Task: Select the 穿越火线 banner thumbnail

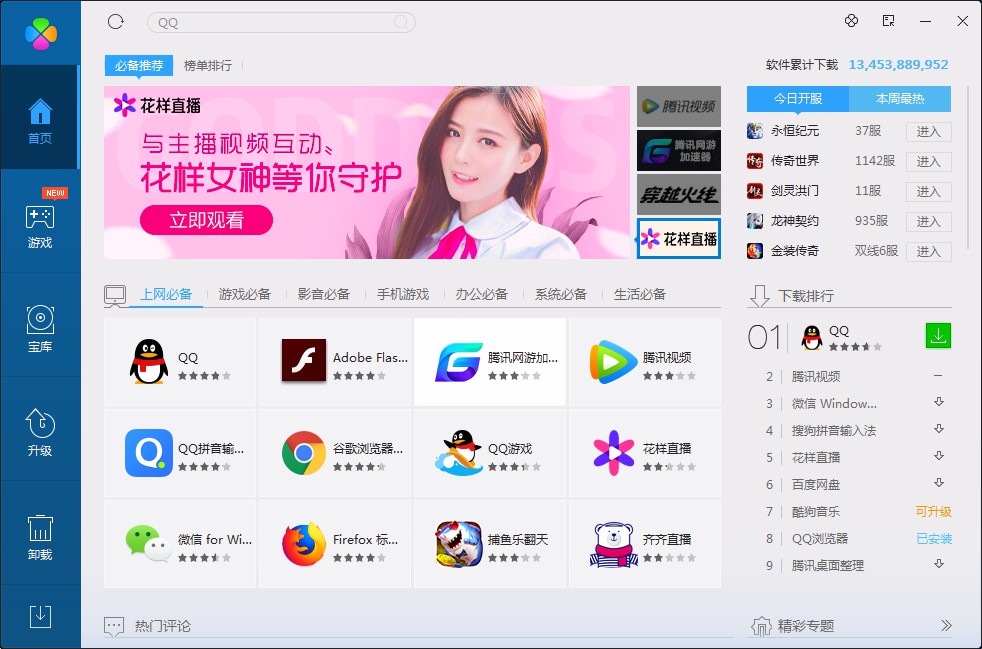Action: click(x=679, y=194)
